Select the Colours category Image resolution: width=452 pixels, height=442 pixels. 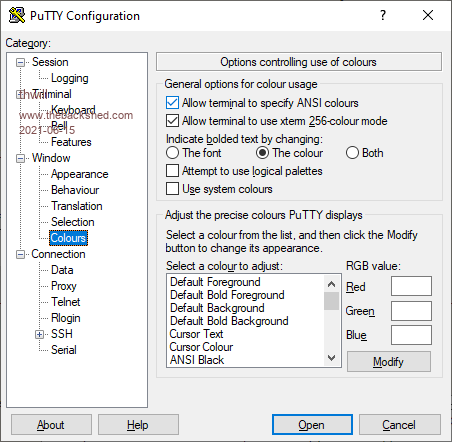pos(68,238)
